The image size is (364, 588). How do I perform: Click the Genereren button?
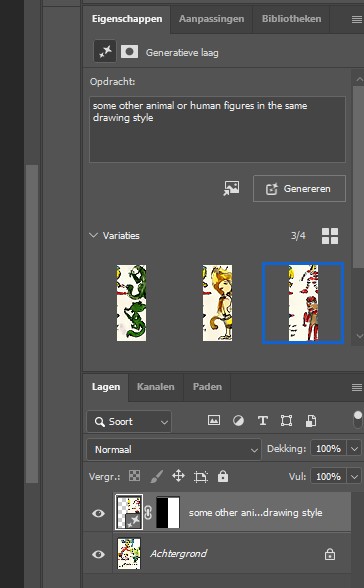299,189
